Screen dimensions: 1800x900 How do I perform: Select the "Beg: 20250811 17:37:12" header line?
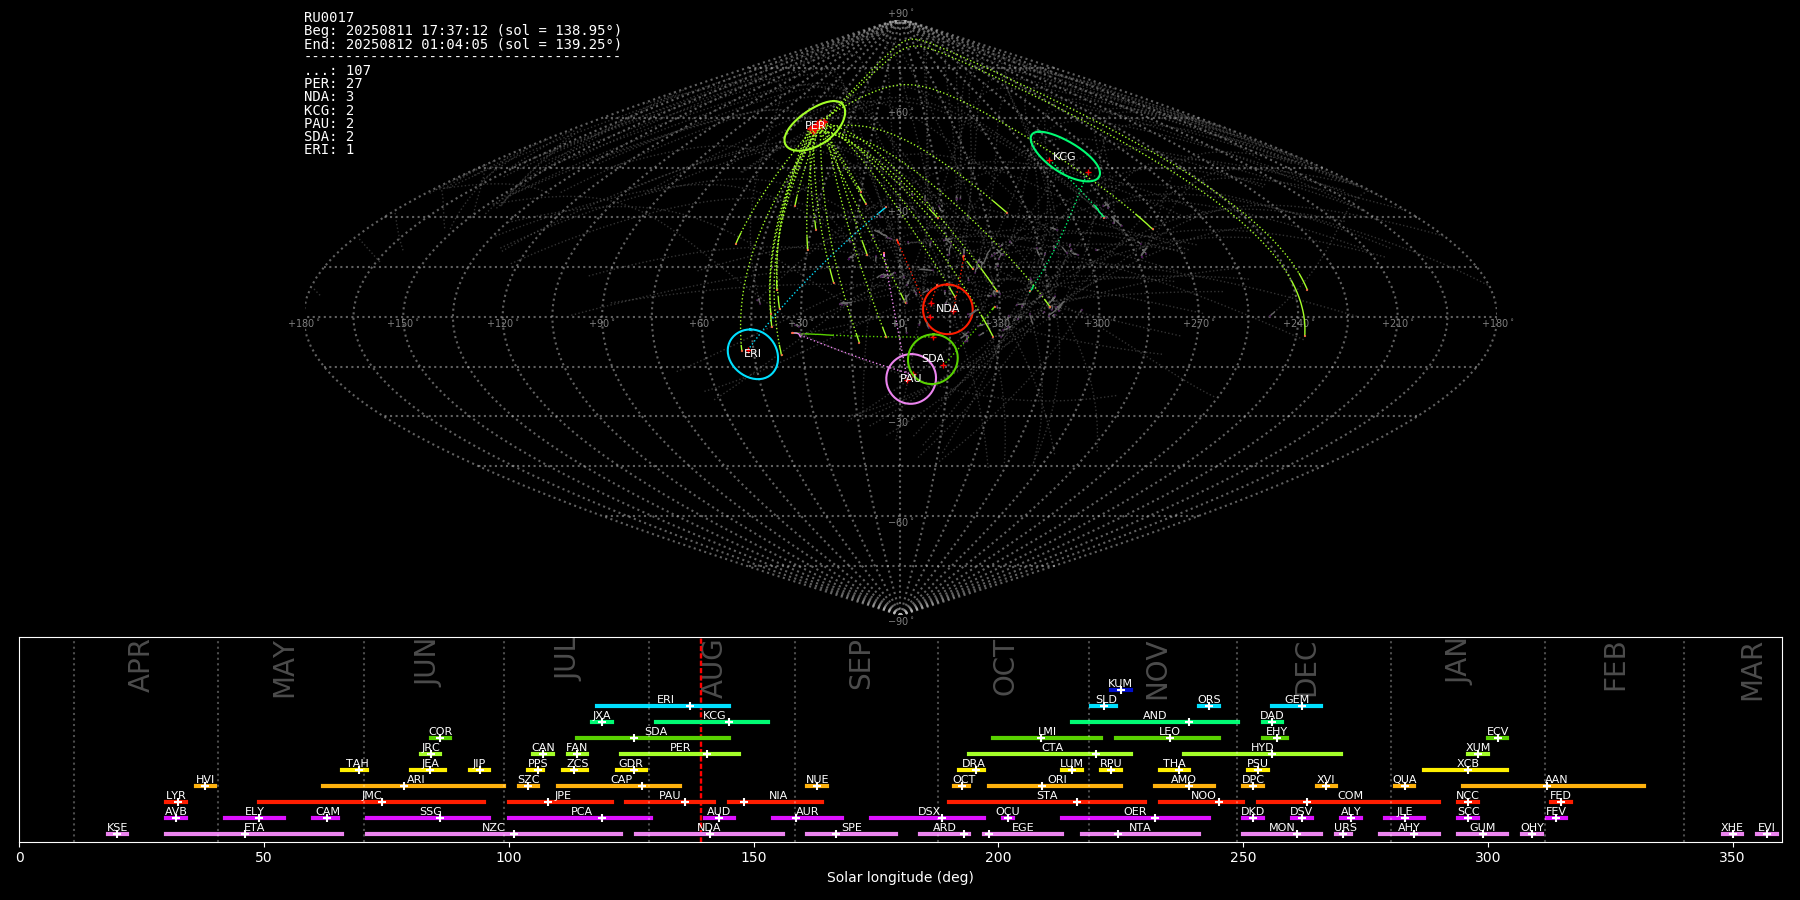click(x=463, y=31)
